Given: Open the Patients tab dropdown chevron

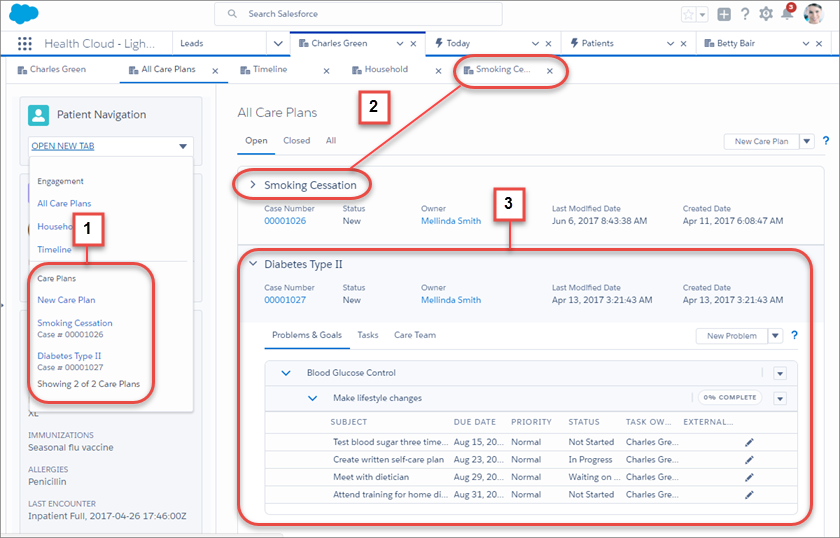Looking at the screenshot, I should [670, 44].
